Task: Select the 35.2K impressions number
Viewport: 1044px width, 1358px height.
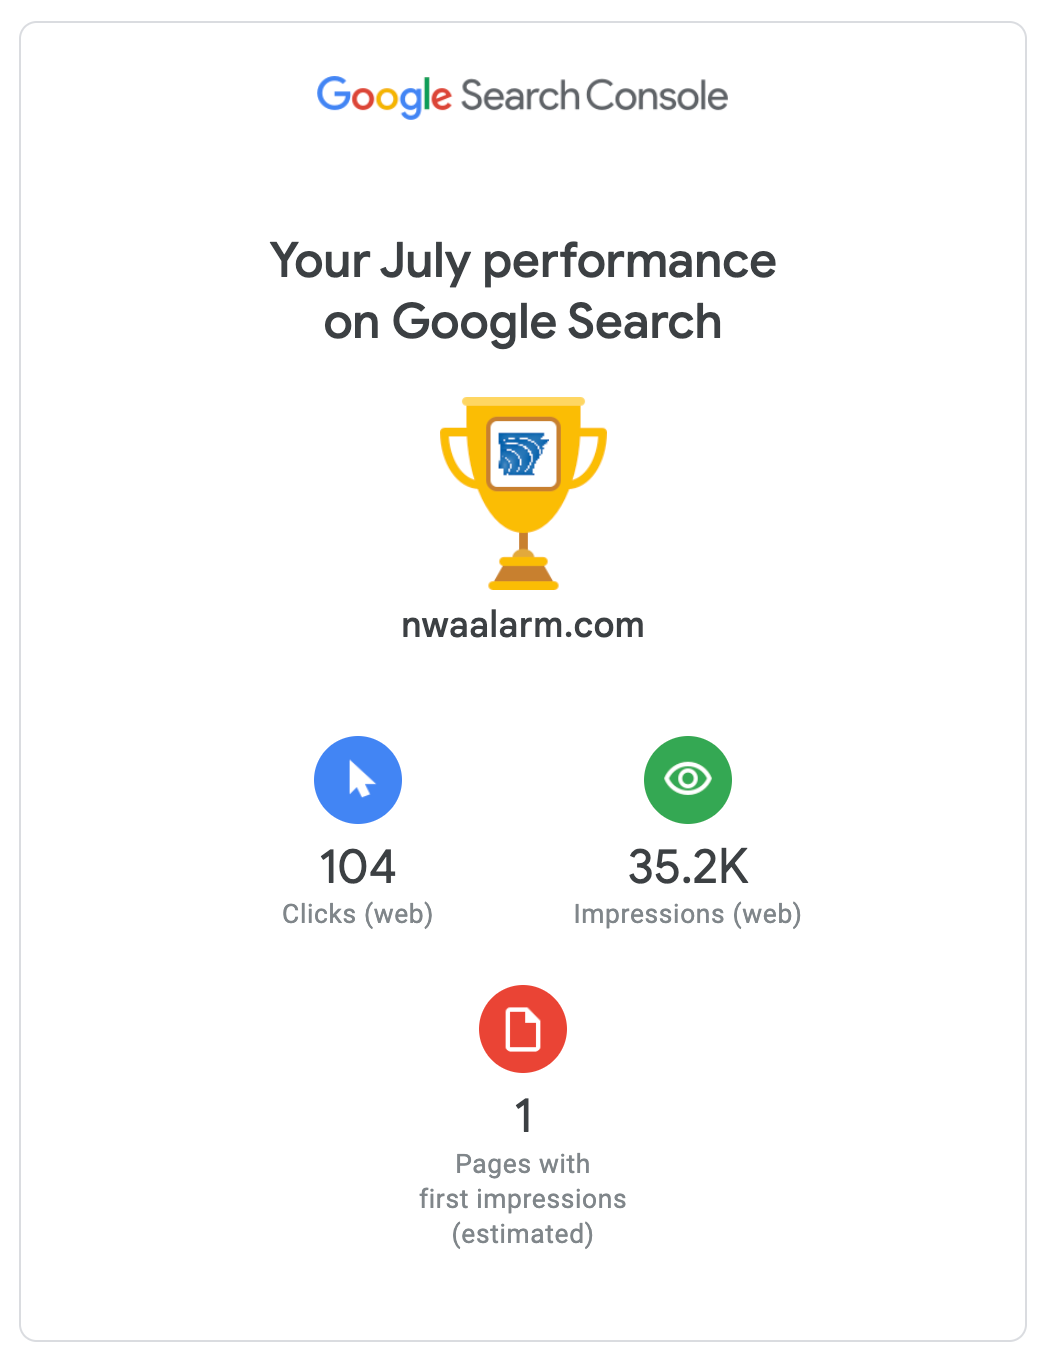Action: [688, 867]
